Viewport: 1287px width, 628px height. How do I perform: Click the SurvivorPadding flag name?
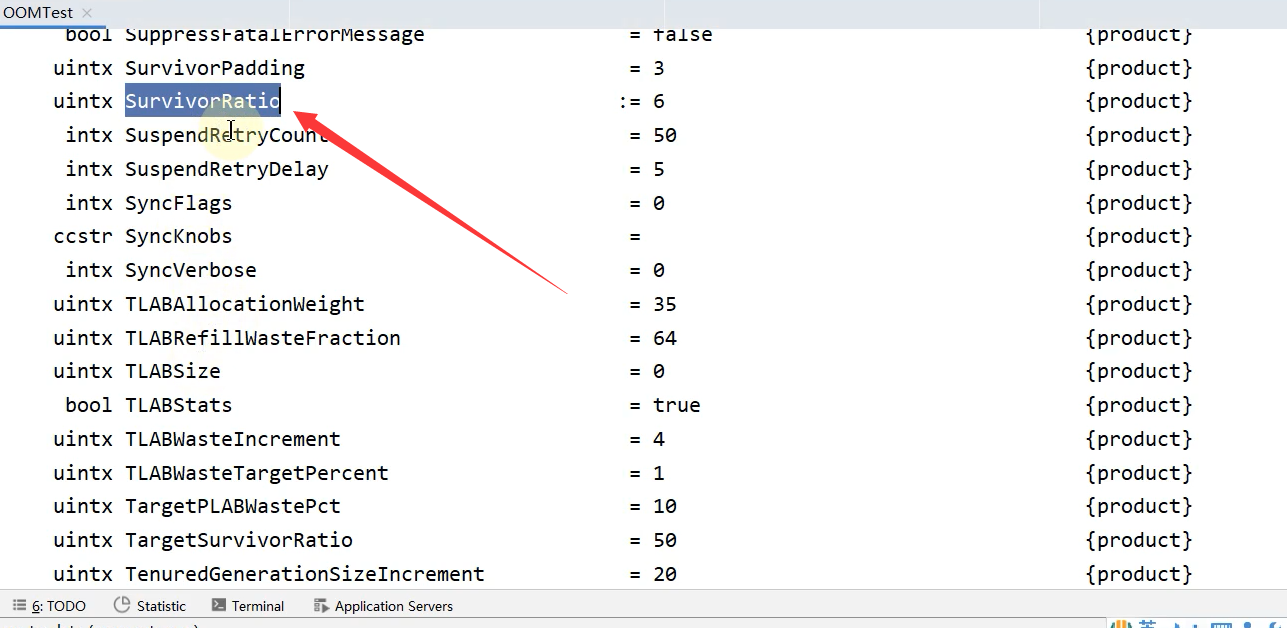(x=215, y=68)
